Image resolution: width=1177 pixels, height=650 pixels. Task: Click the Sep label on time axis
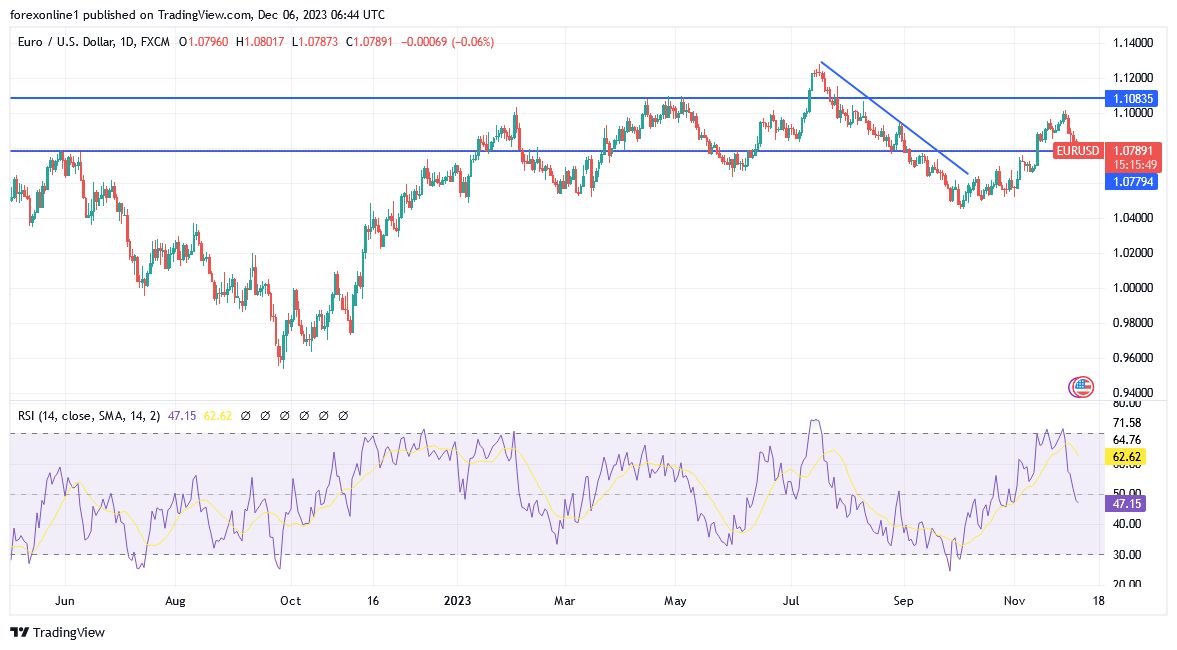point(904,600)
